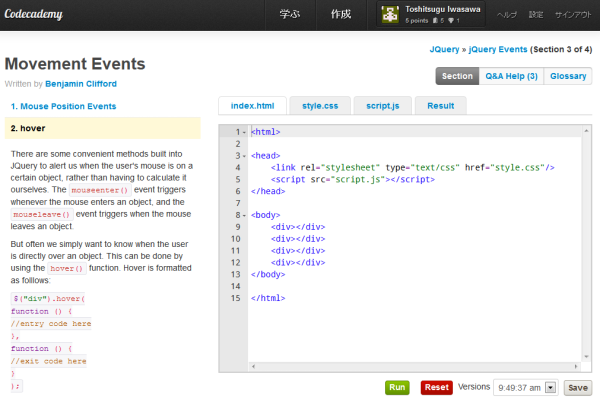Open the Result tab
Image resolution: width=600 pixels, height=399 pixels.
click(x=440, y=106)
